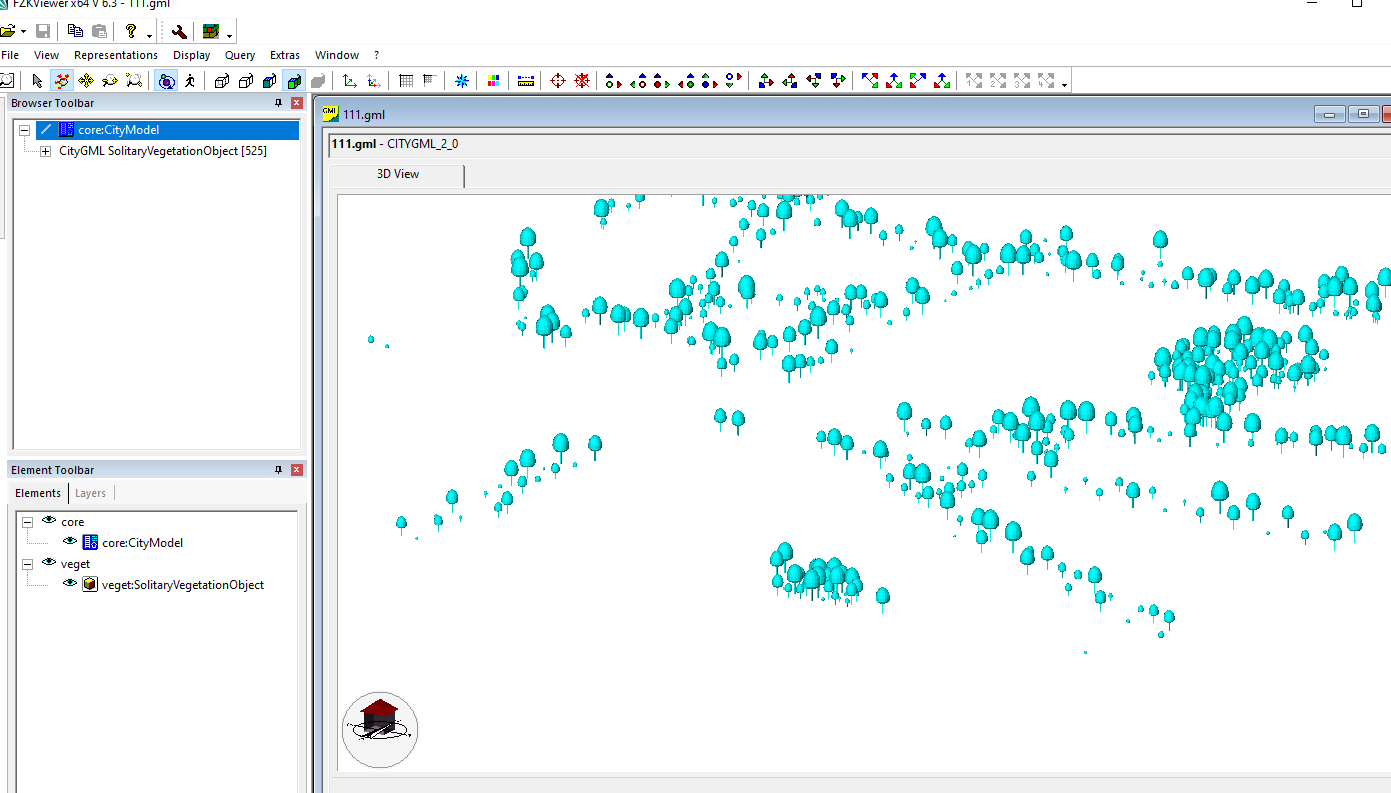Image resolution: width=1391 pixels, height=793 pixels.
Task: Select veget:SolitaryVegetationObject element row
Action: coord(183,585)
